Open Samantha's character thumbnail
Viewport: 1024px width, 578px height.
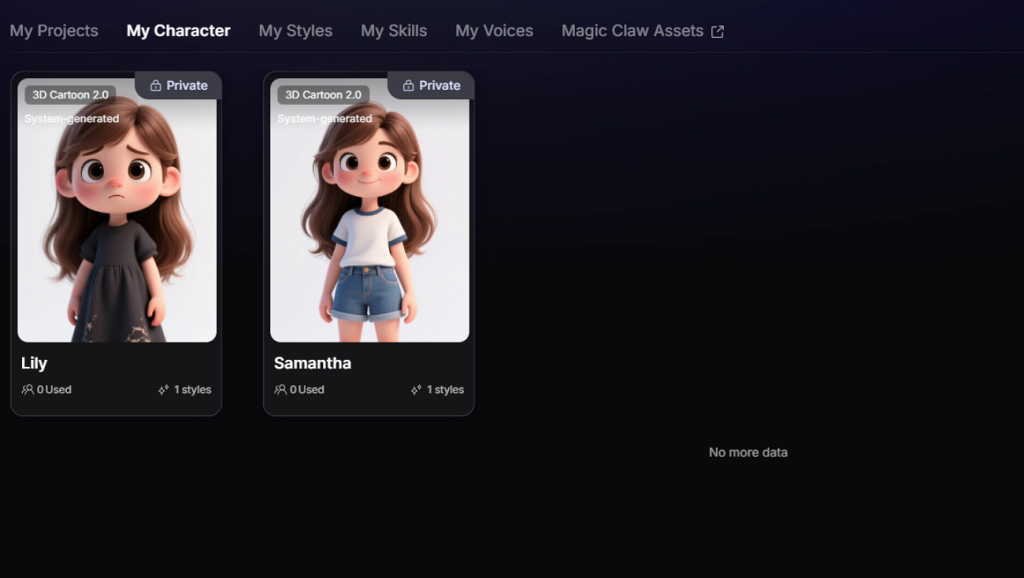point(370,210)
